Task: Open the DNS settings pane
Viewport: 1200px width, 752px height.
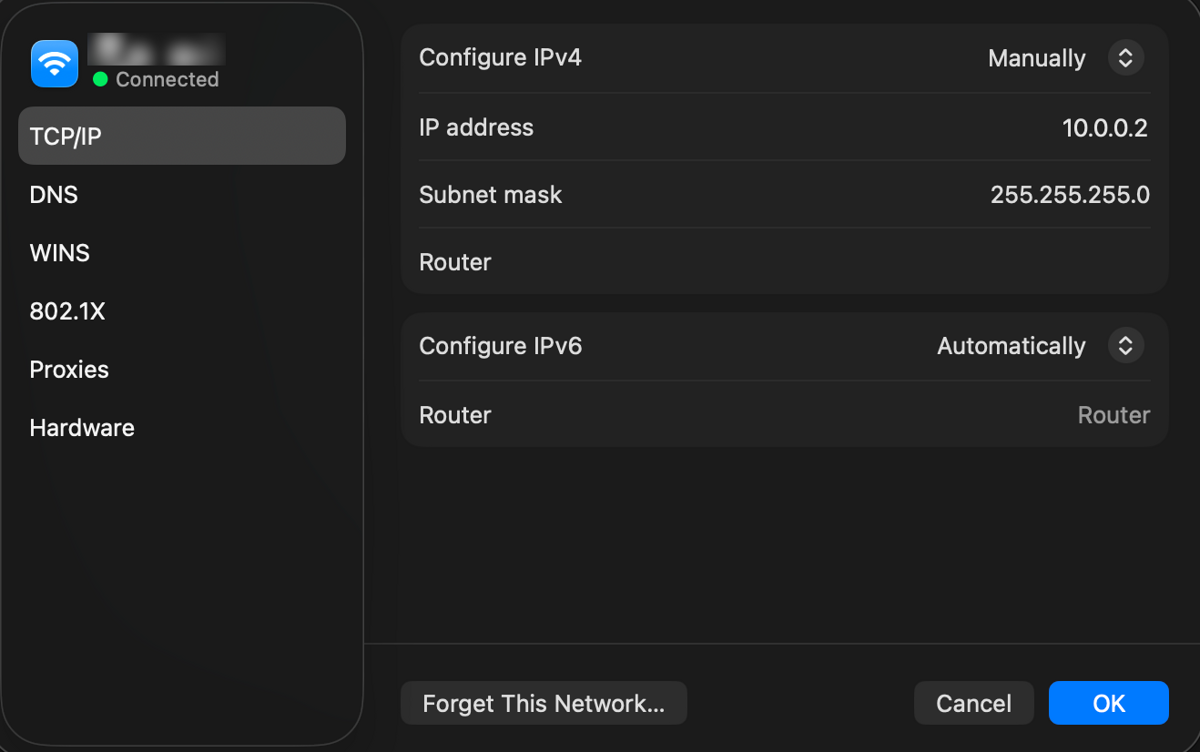Action: pyautogui.click(x=182, y=194)
